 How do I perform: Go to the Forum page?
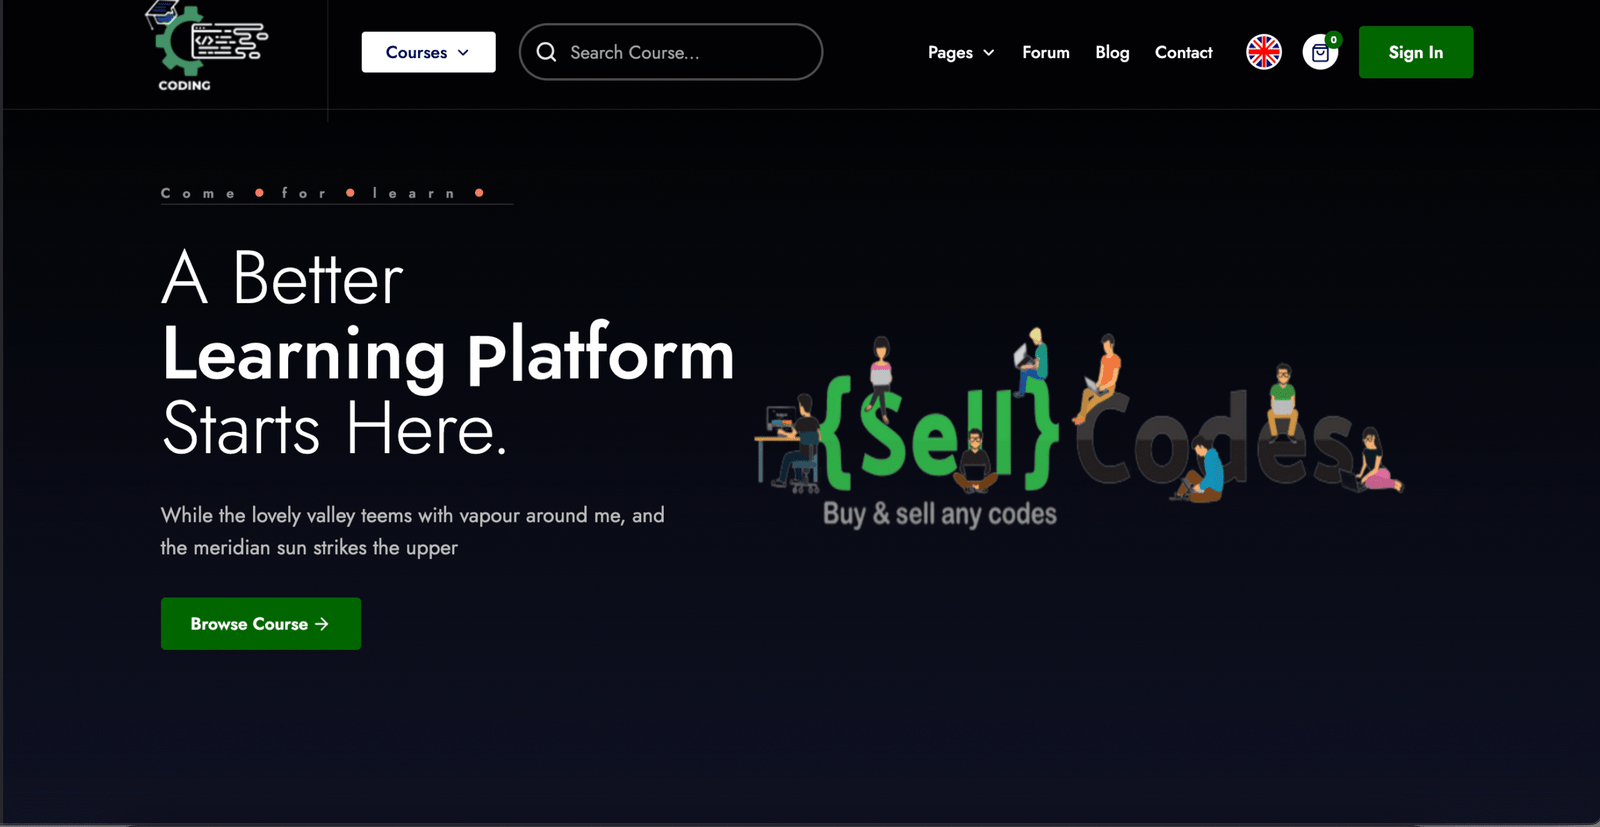1046,52
